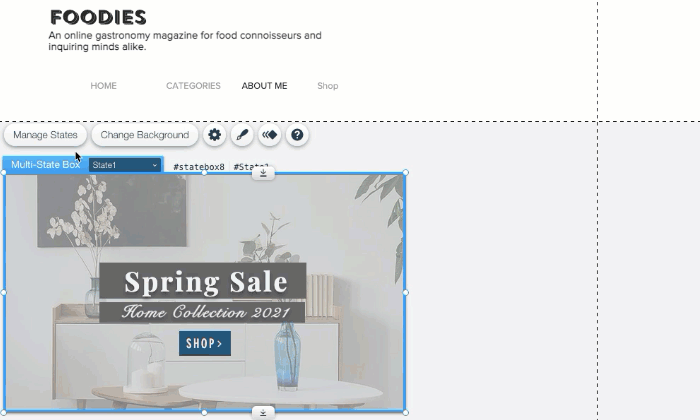Screen dimensions: 700x420
Task: Open the State1 dropdown
Action: coord(125,165)
